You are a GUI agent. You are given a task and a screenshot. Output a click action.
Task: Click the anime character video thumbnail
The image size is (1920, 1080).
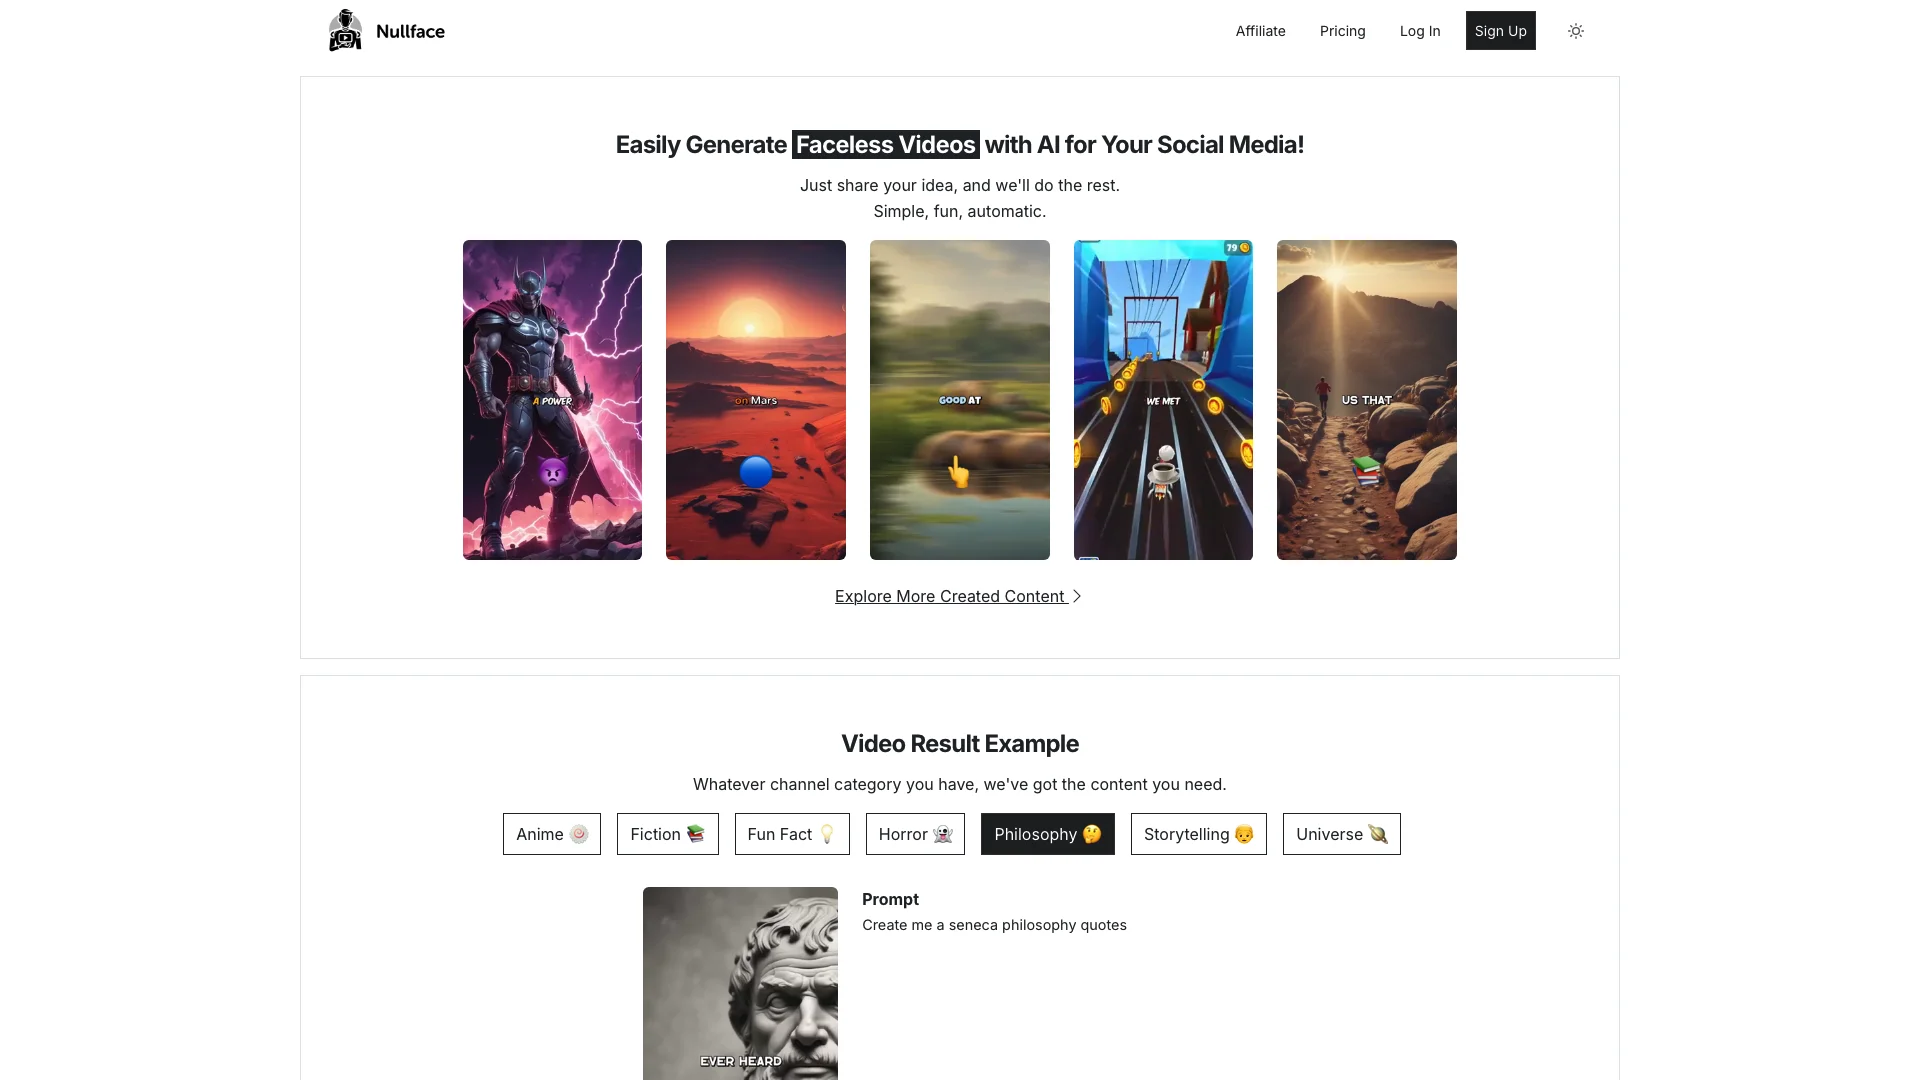[553, 400]
